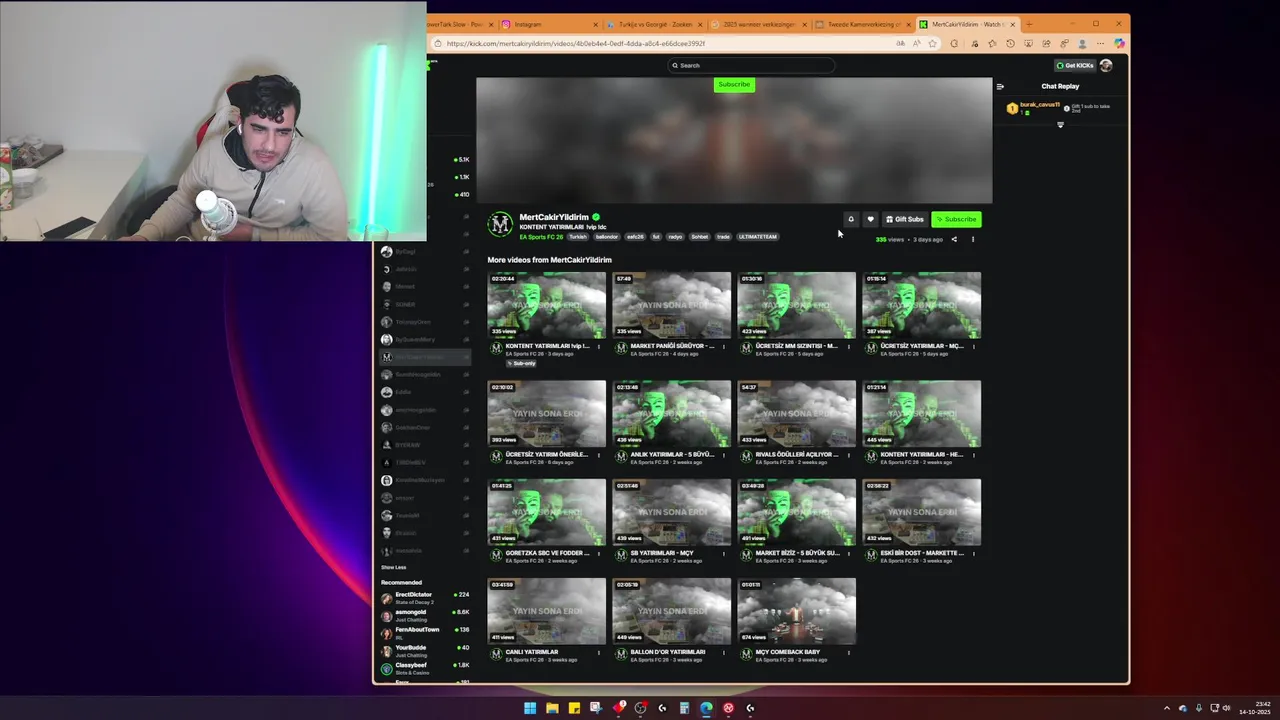This screenshot has width=1280, height=720.
Task: Open three-dot menu for CANLI YATIRIMLAR video
Action: pyautogui.click(x=599, y=652)
